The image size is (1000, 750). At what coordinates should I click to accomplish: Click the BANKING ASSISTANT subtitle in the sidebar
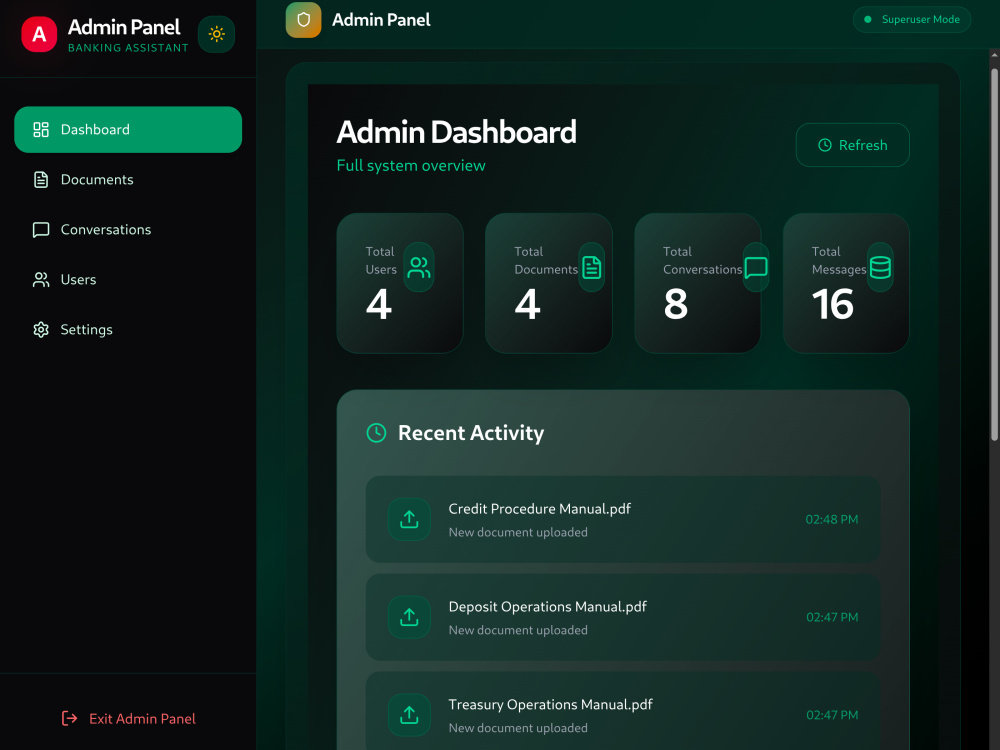point(128,48)
